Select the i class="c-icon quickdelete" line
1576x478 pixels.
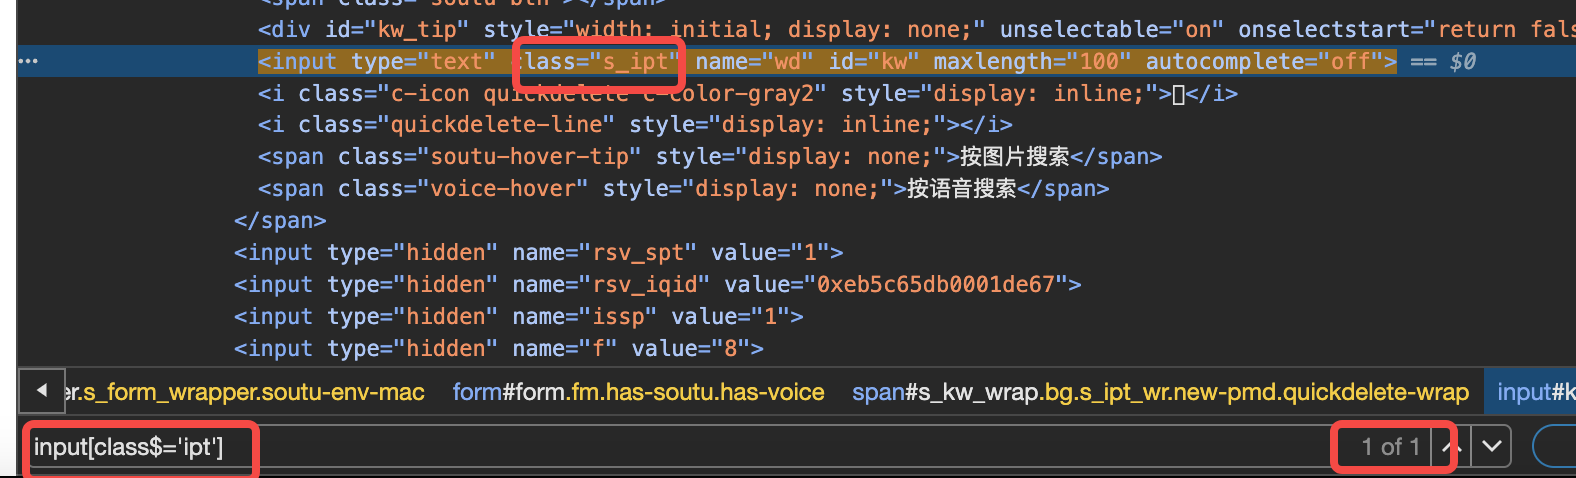tap(748, 93)
